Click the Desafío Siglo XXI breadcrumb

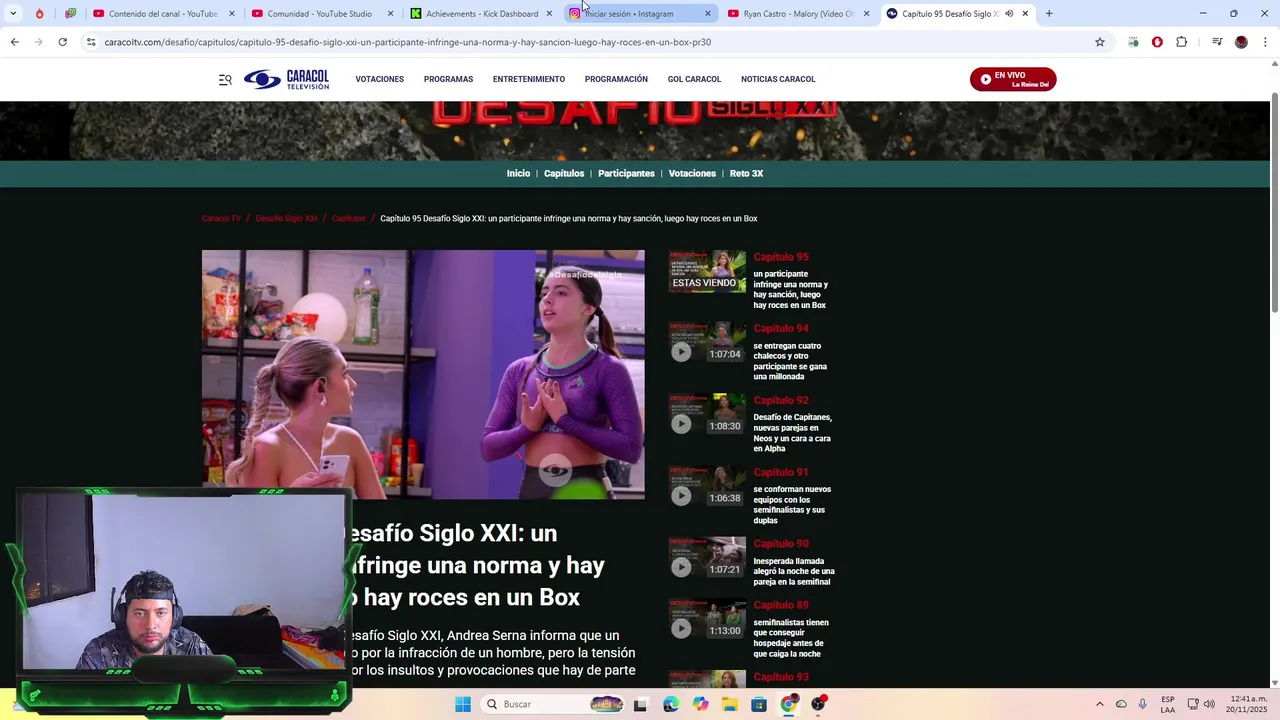(286, 218)
